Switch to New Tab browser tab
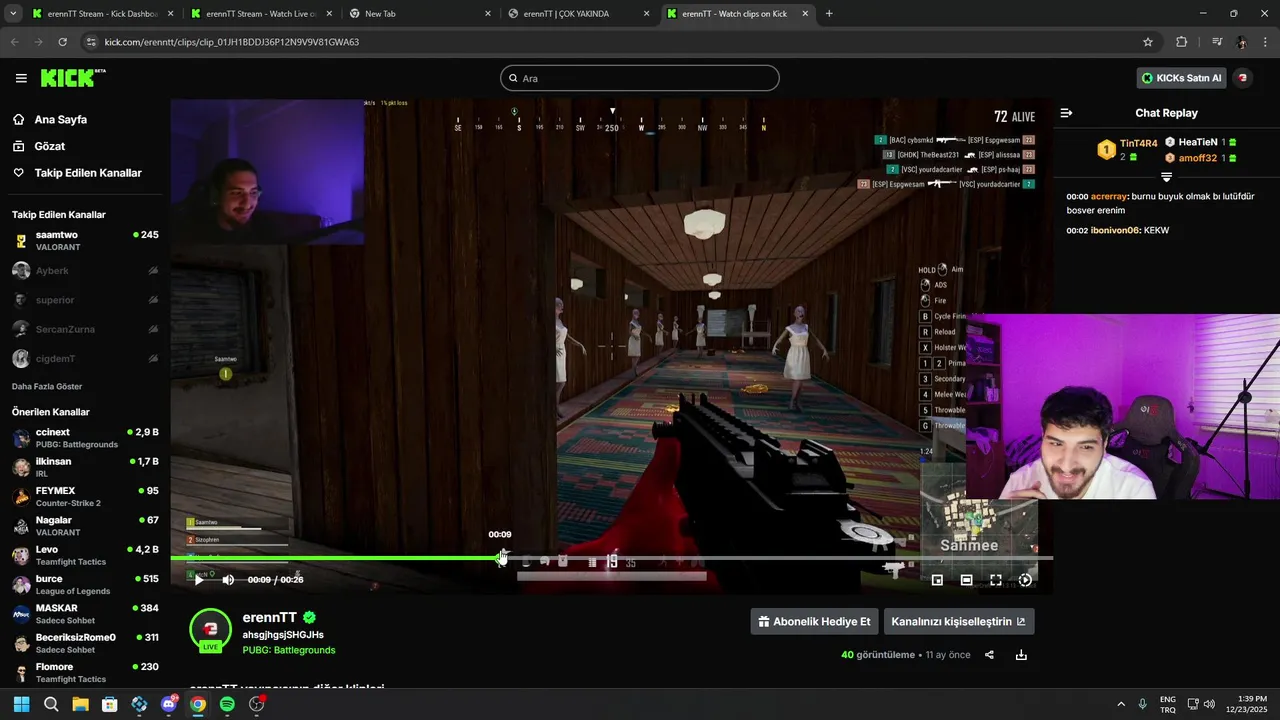This screenshot has height=720, width=1280. pyautogui.click(x=420, y=14)
